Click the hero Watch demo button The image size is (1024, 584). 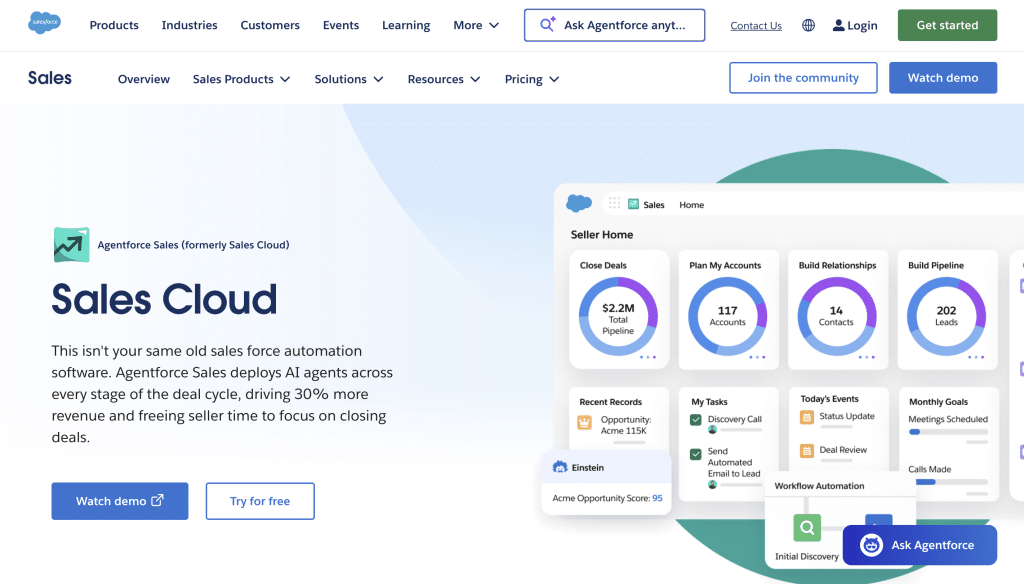120,501
